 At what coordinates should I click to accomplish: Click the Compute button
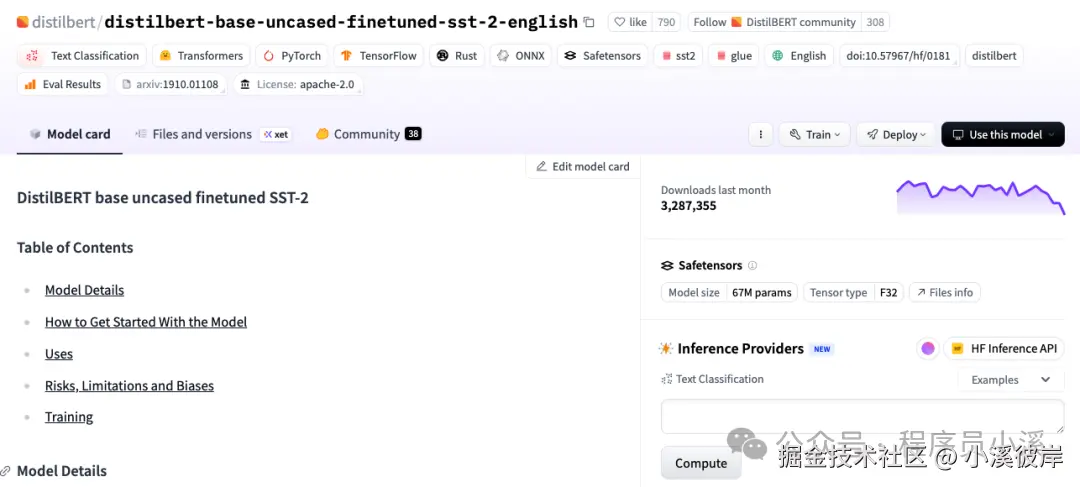(701, 463)
